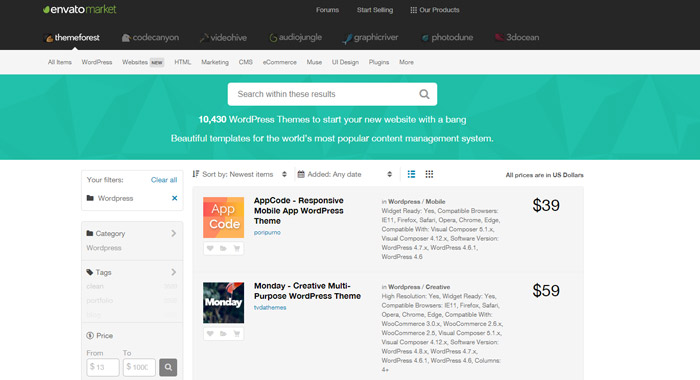Select Marketing in category bar

[x=215, y=62]
